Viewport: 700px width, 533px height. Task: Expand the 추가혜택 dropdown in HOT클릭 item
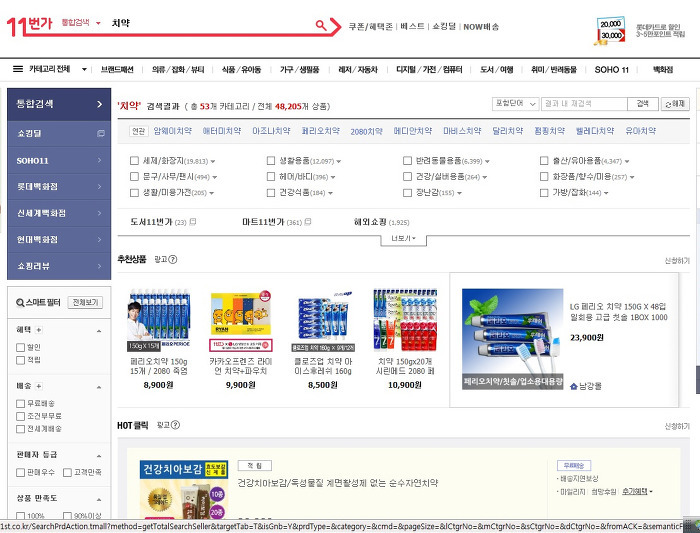coord(638,491)
